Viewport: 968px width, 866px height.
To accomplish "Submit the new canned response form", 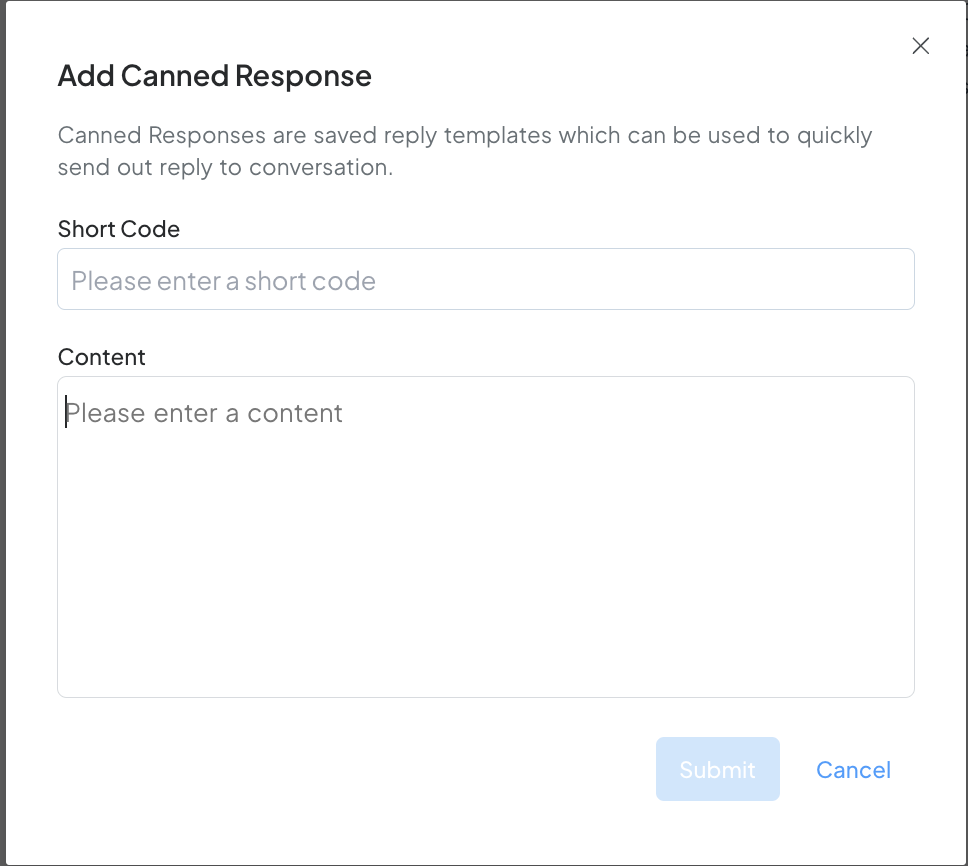I will [x=717, y=770].
